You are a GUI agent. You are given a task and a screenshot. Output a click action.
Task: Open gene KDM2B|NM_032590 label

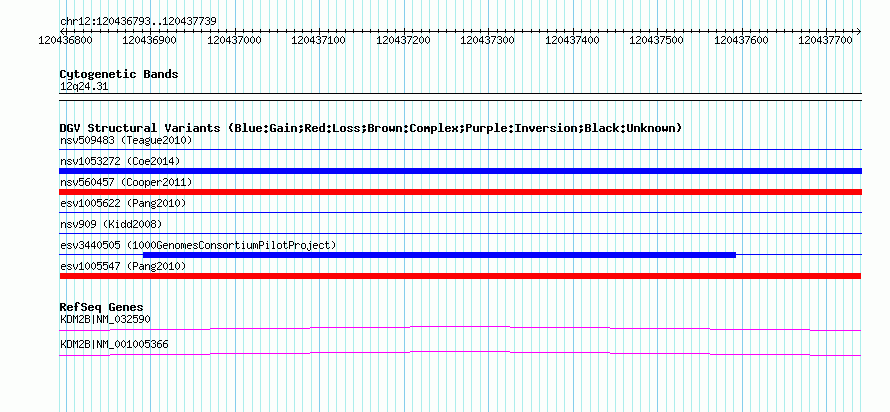click(105, 319)
